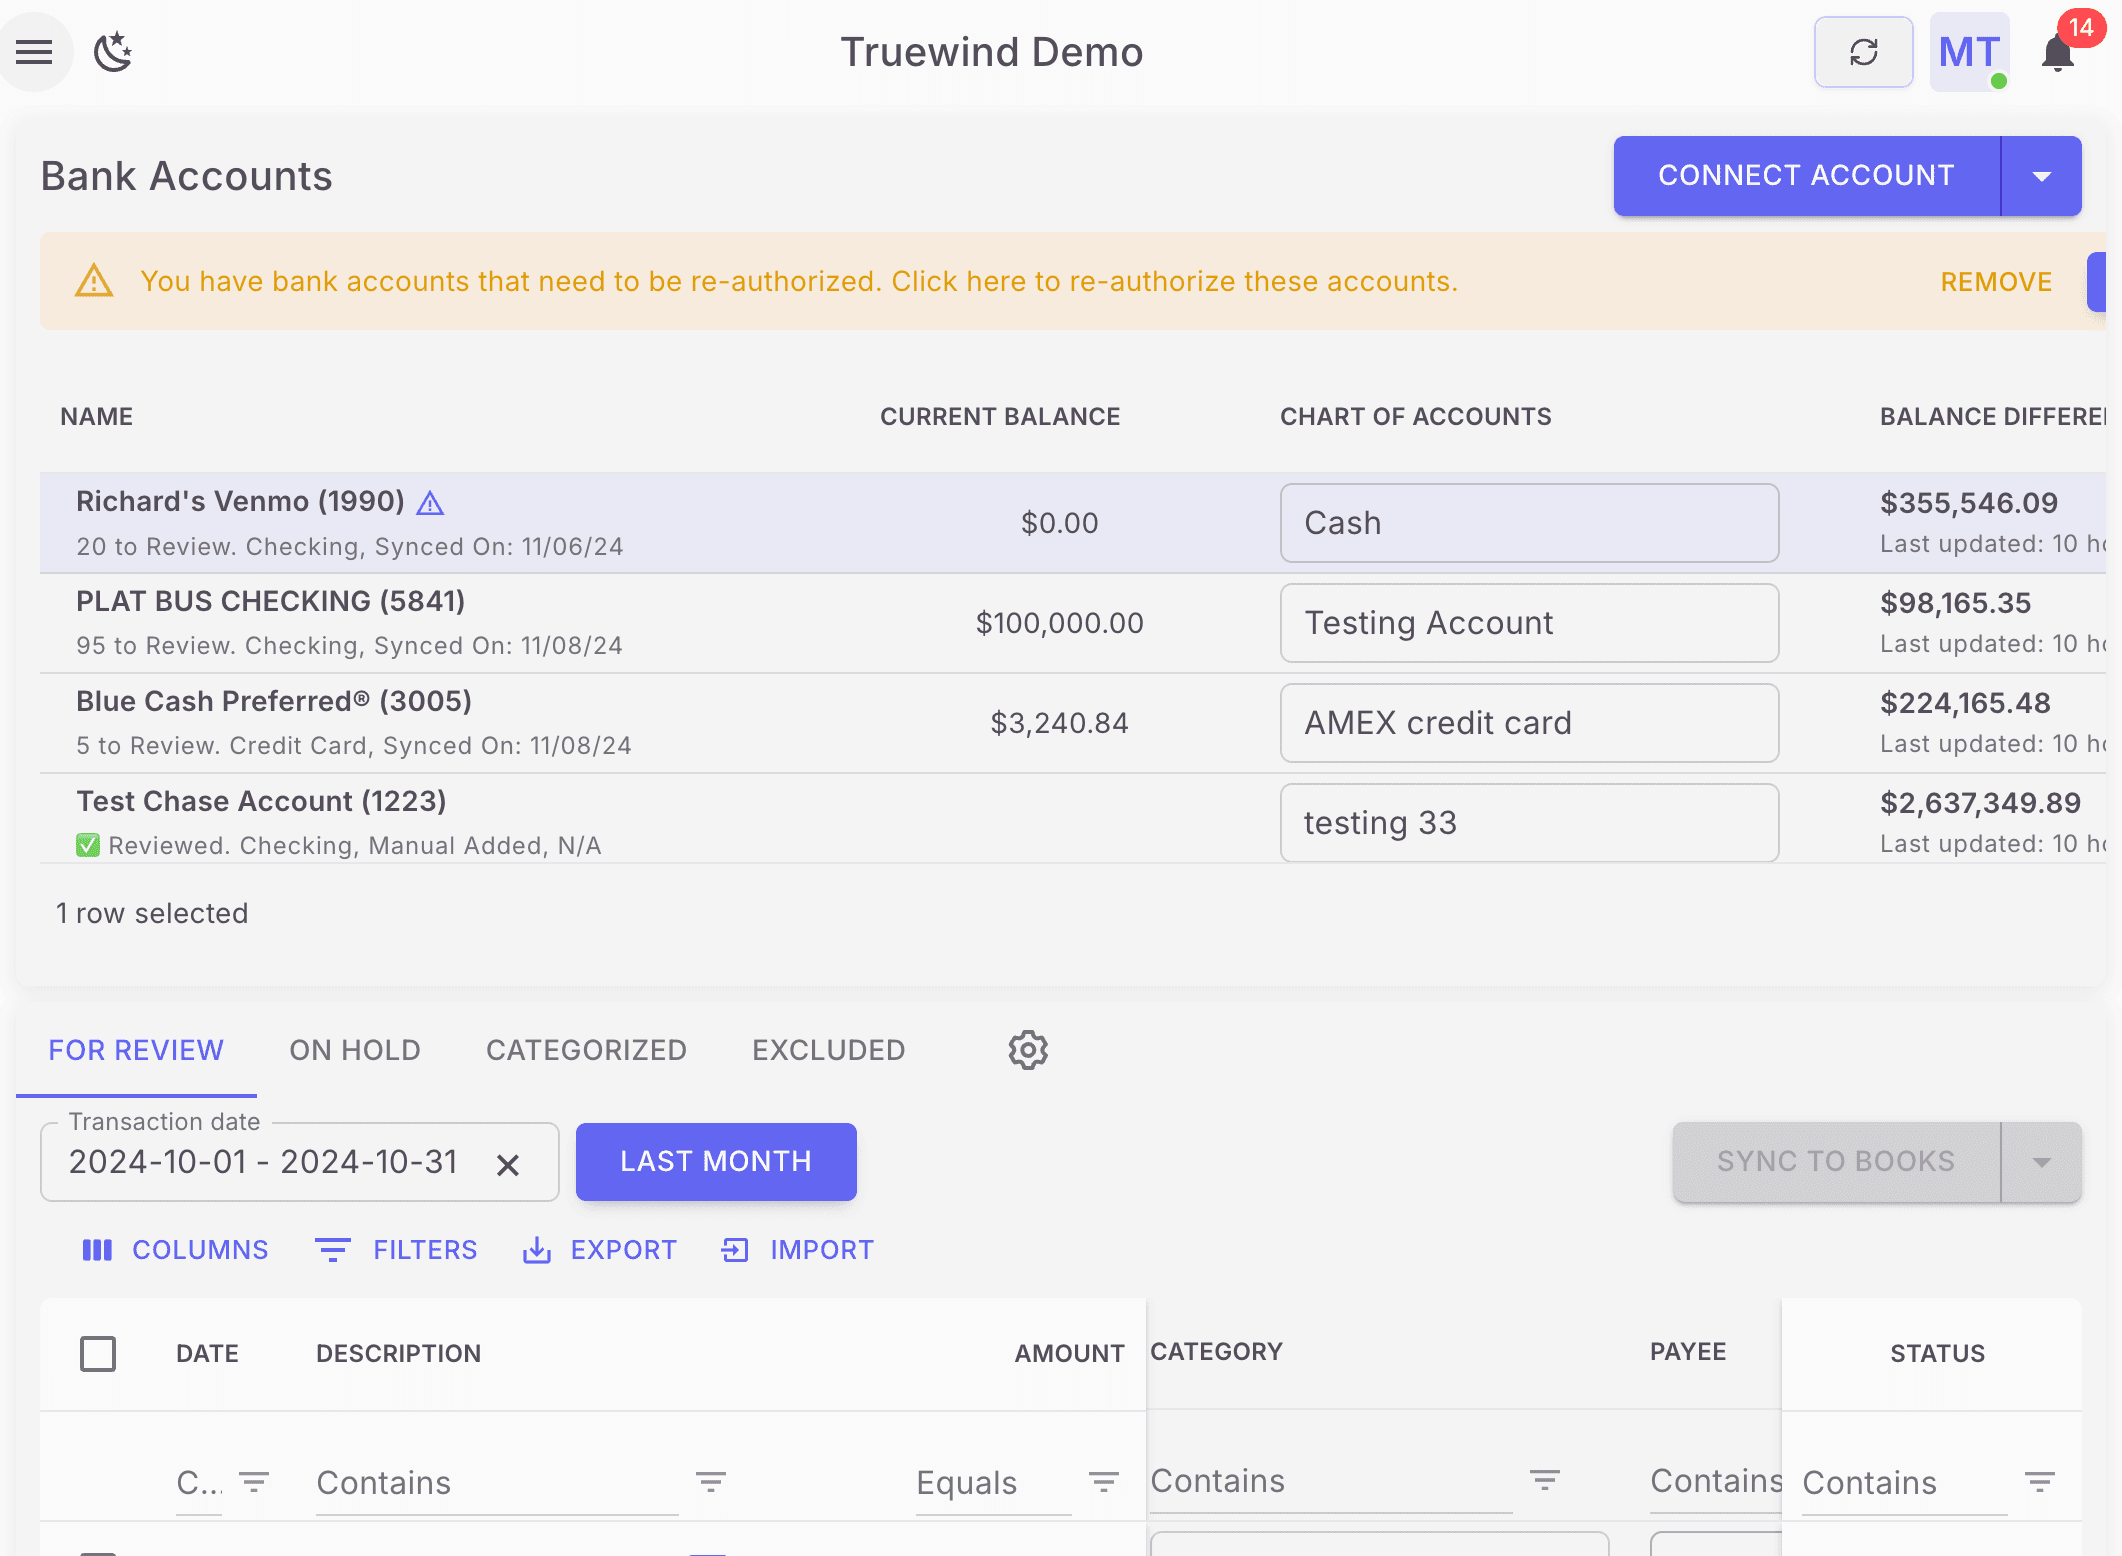2122x1556 pixels.
Task: Expand the Connect Account dropdown arrow
Action: (2041, 176)
